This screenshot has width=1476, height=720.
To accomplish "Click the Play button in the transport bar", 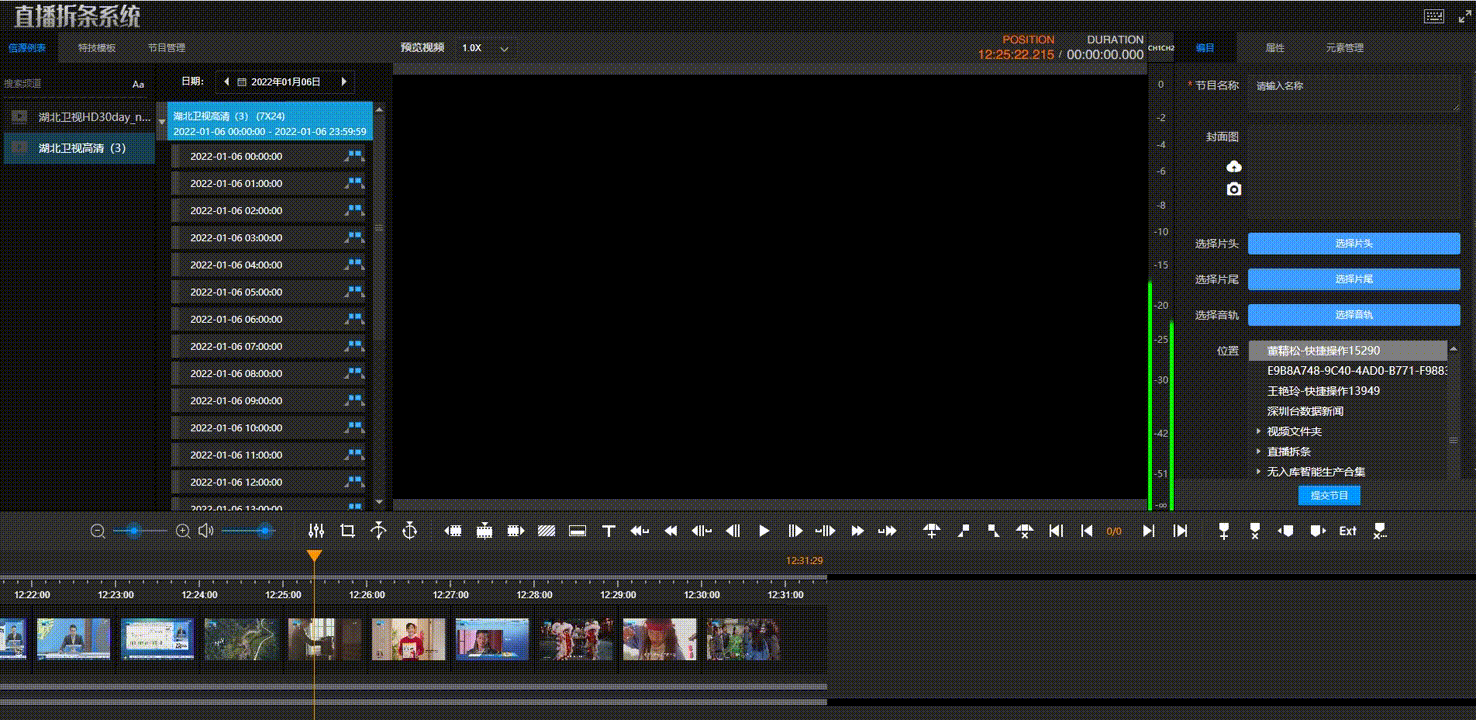I will pyautogui.click(x=764, y=531).
